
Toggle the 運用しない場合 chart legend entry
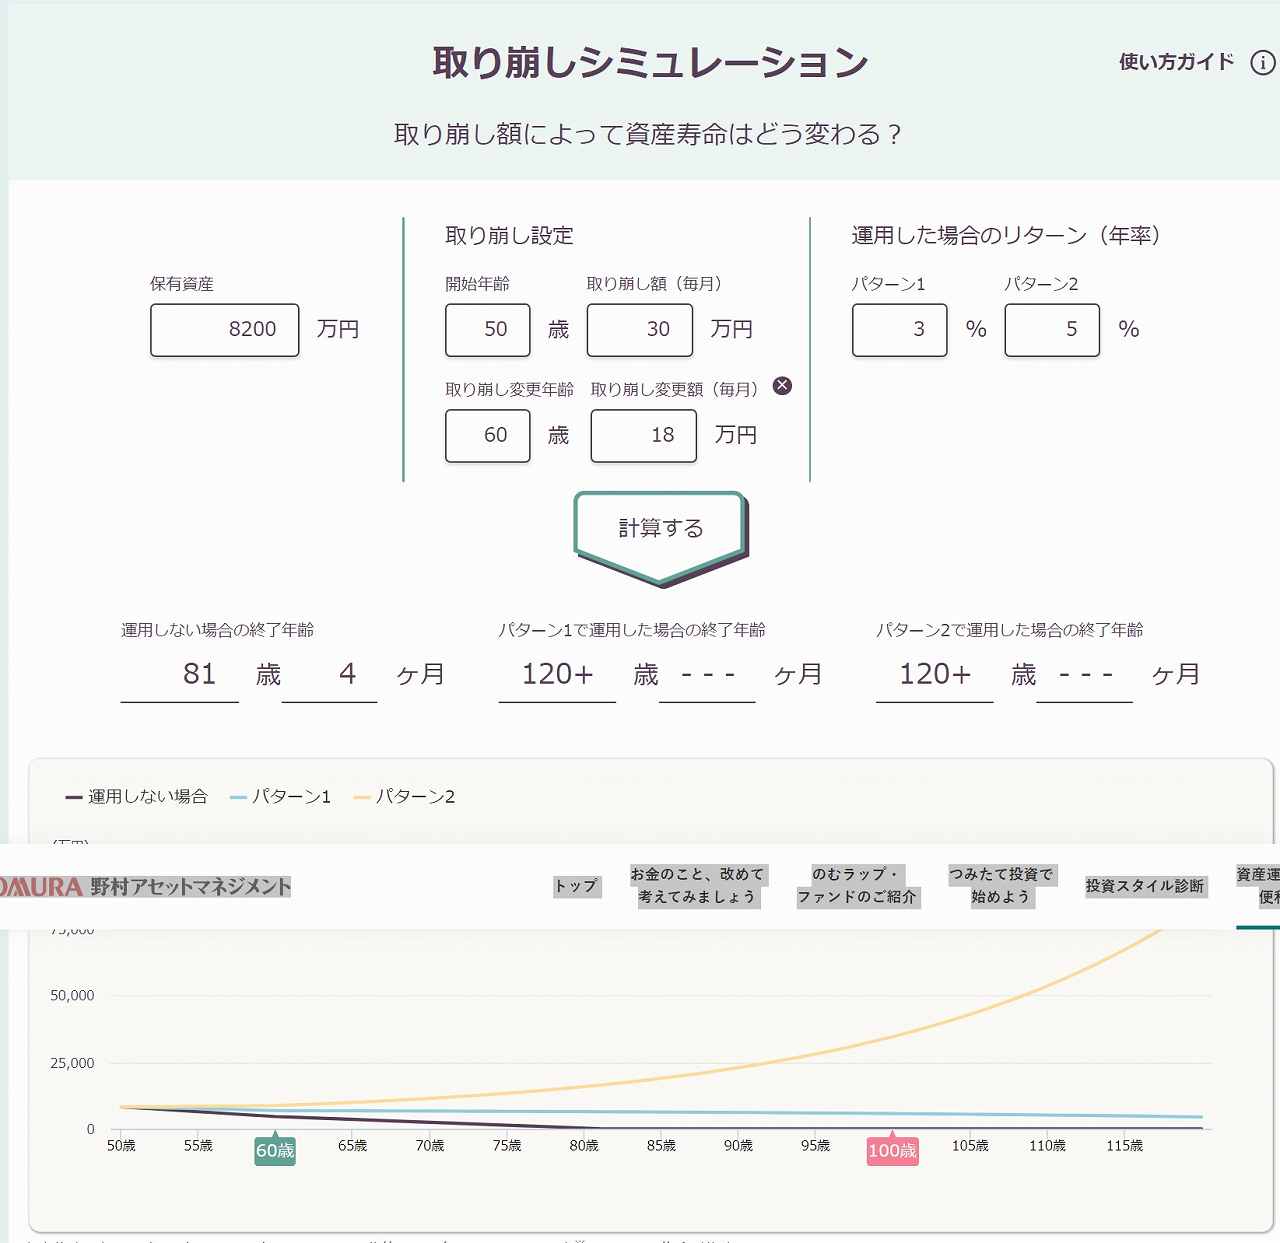(136, 797)
